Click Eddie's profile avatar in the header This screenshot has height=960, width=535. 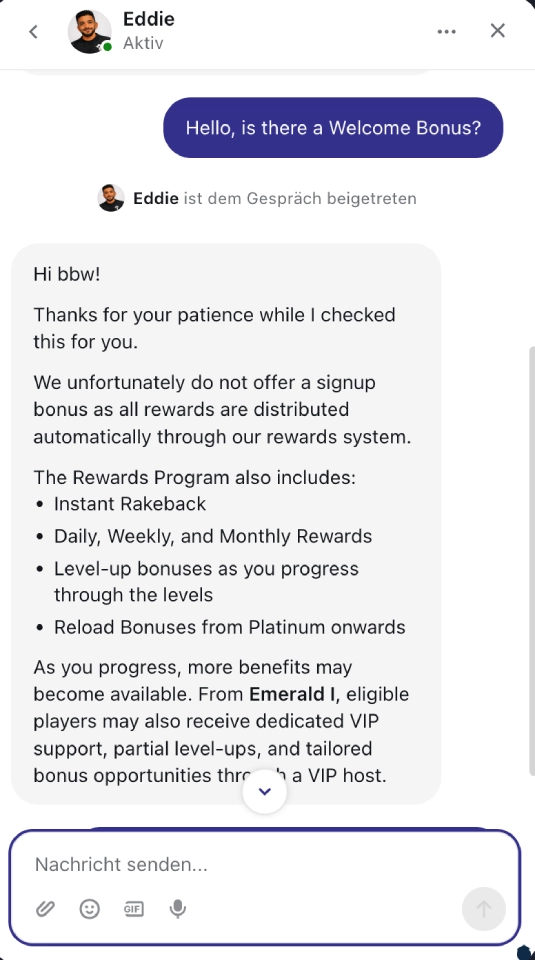(90, 31)
